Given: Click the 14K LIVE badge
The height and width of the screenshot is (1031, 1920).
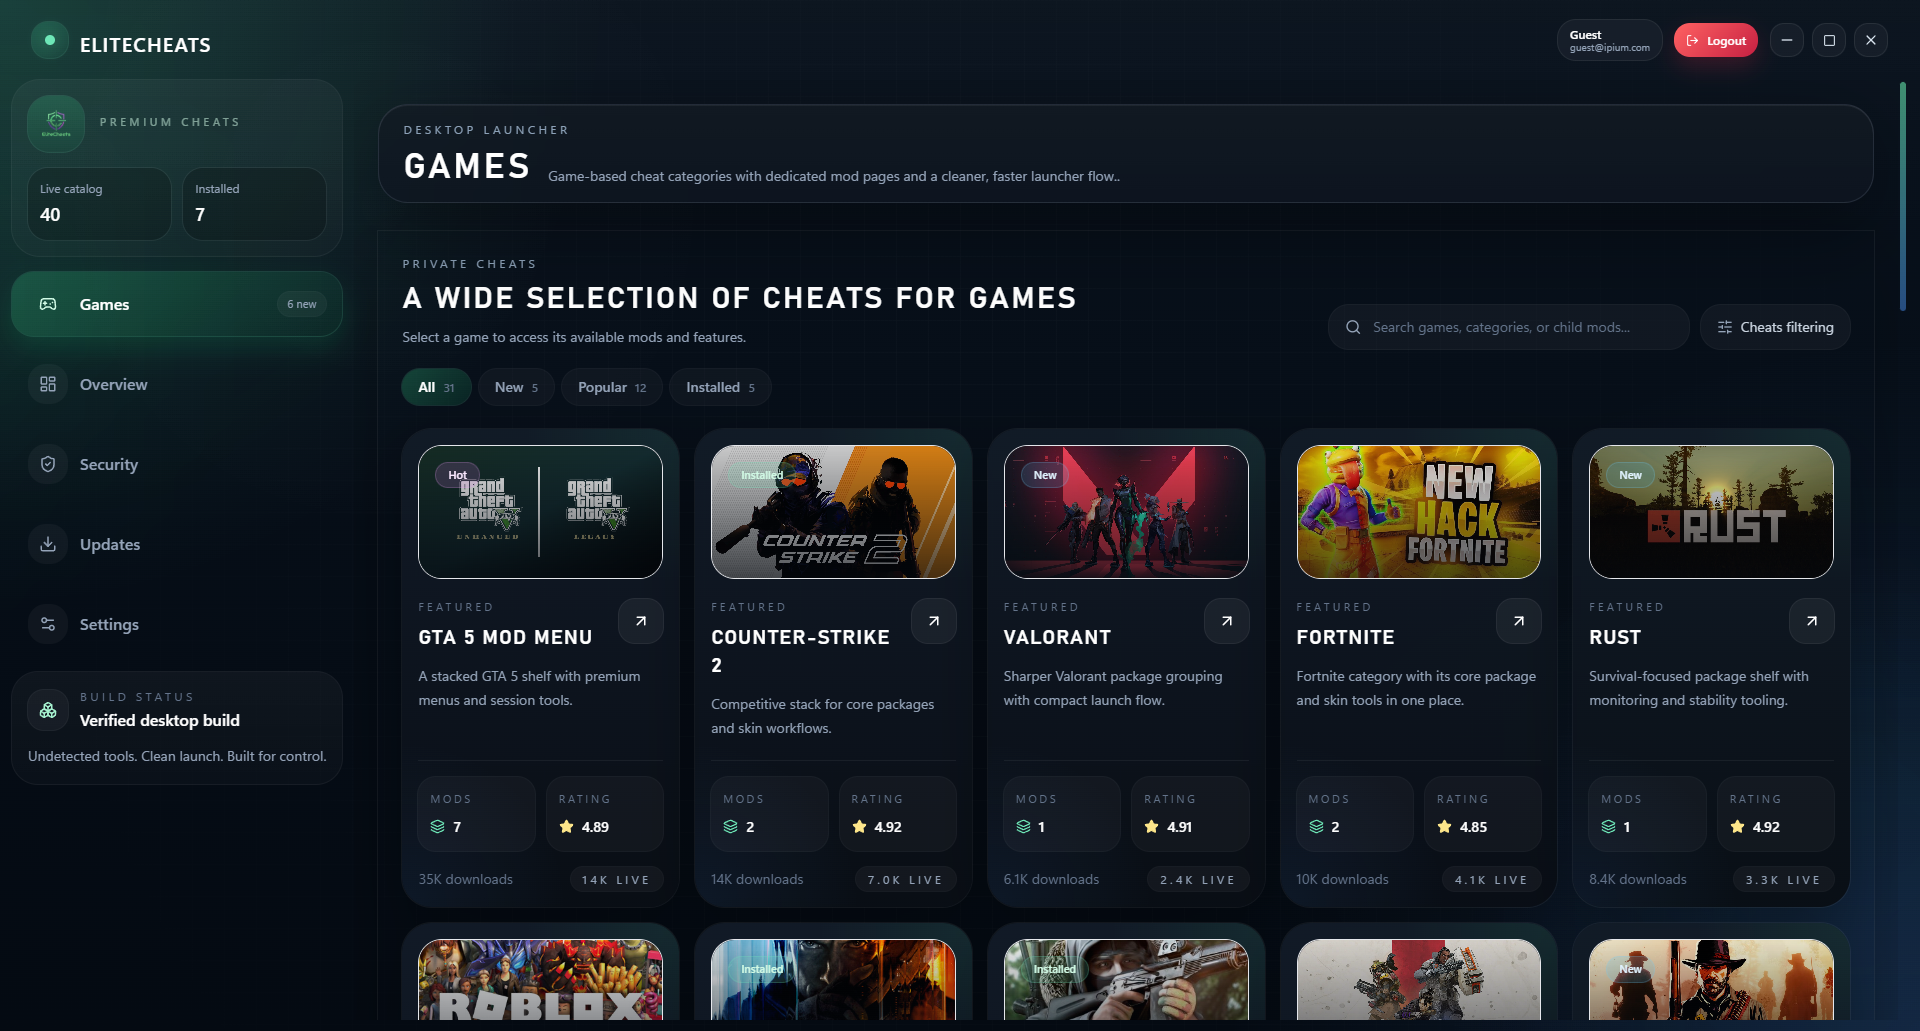Looking at the screenshot, I should click(x=616, y=880).
